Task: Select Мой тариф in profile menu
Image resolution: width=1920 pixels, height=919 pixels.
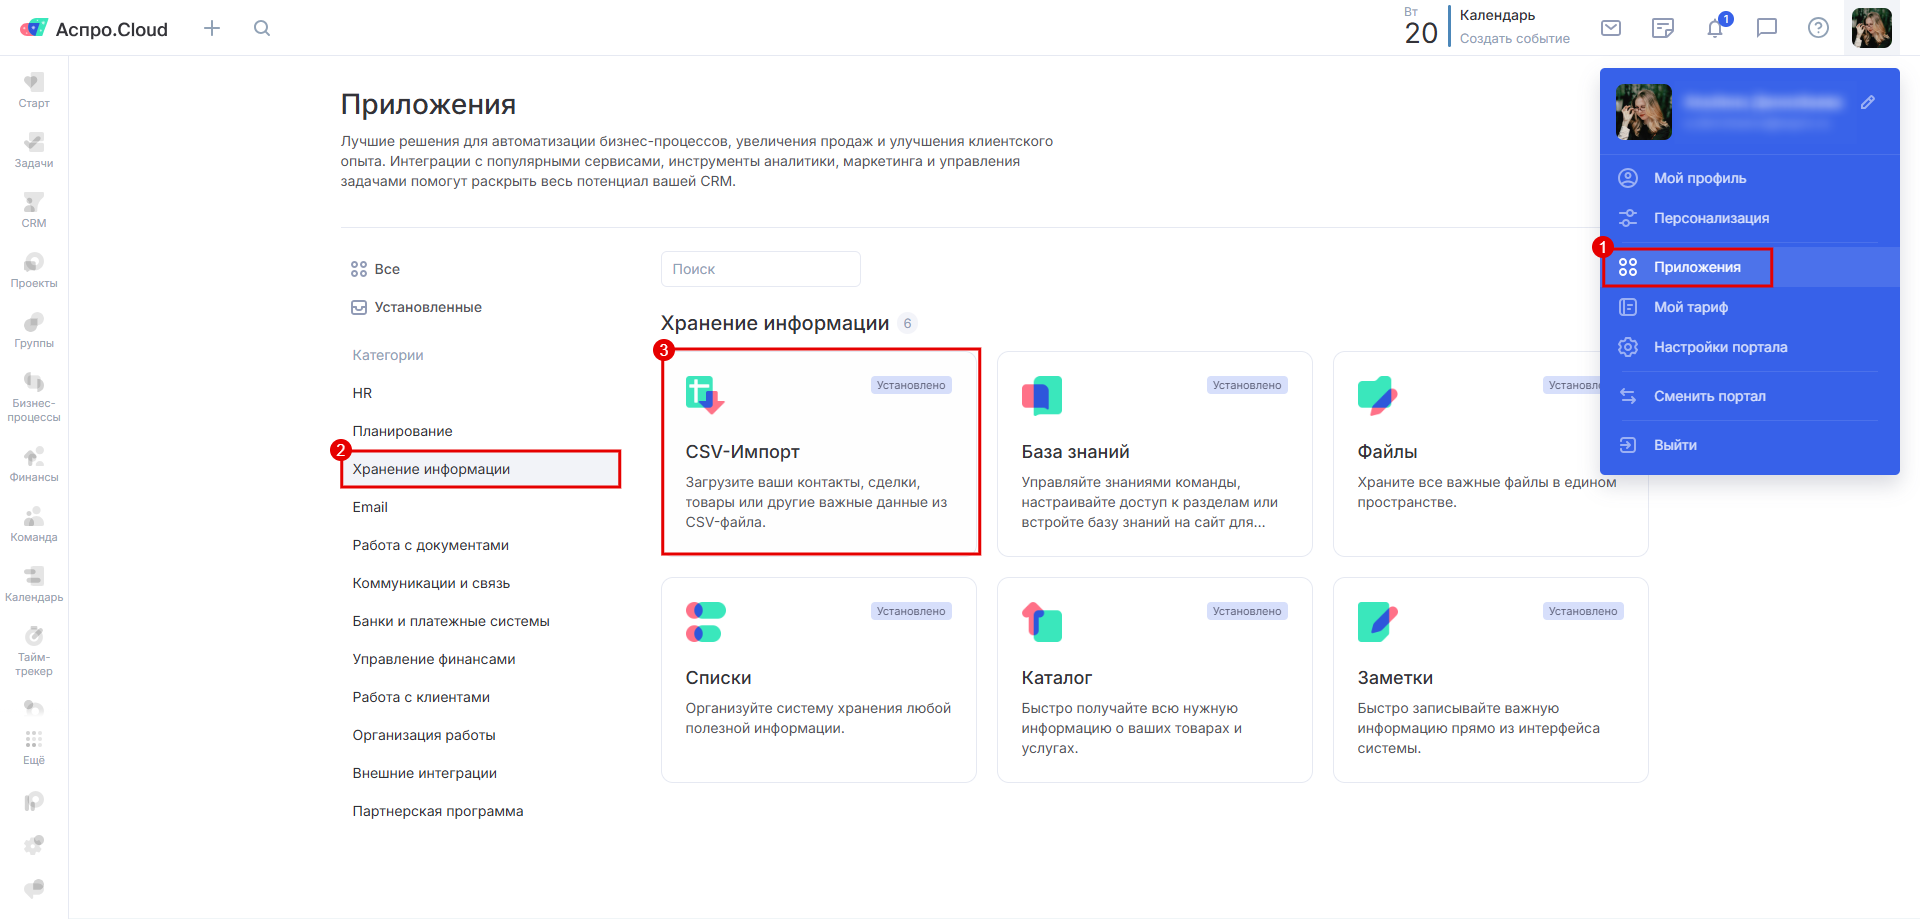Action: [x=1690, y=307]
